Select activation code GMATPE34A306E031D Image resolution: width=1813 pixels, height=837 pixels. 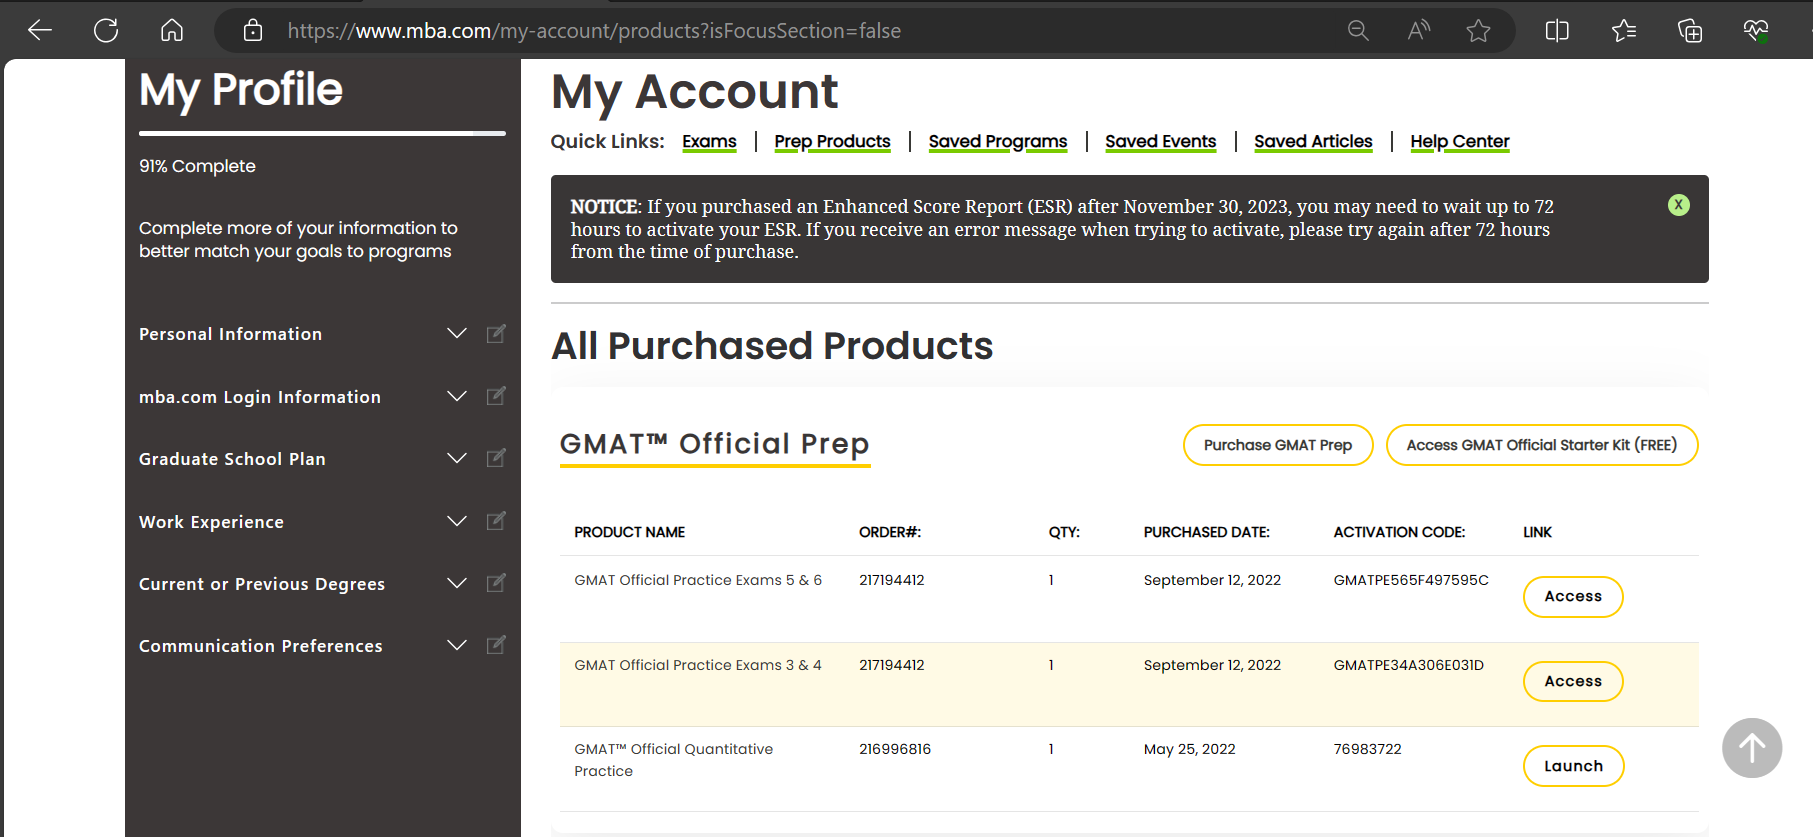pos(1408,665)
